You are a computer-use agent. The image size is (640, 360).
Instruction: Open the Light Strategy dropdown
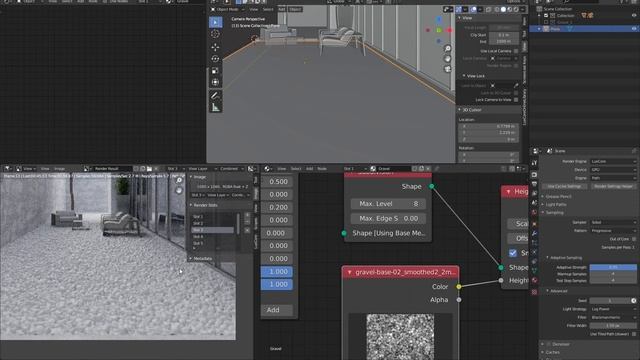pos(613,309)
